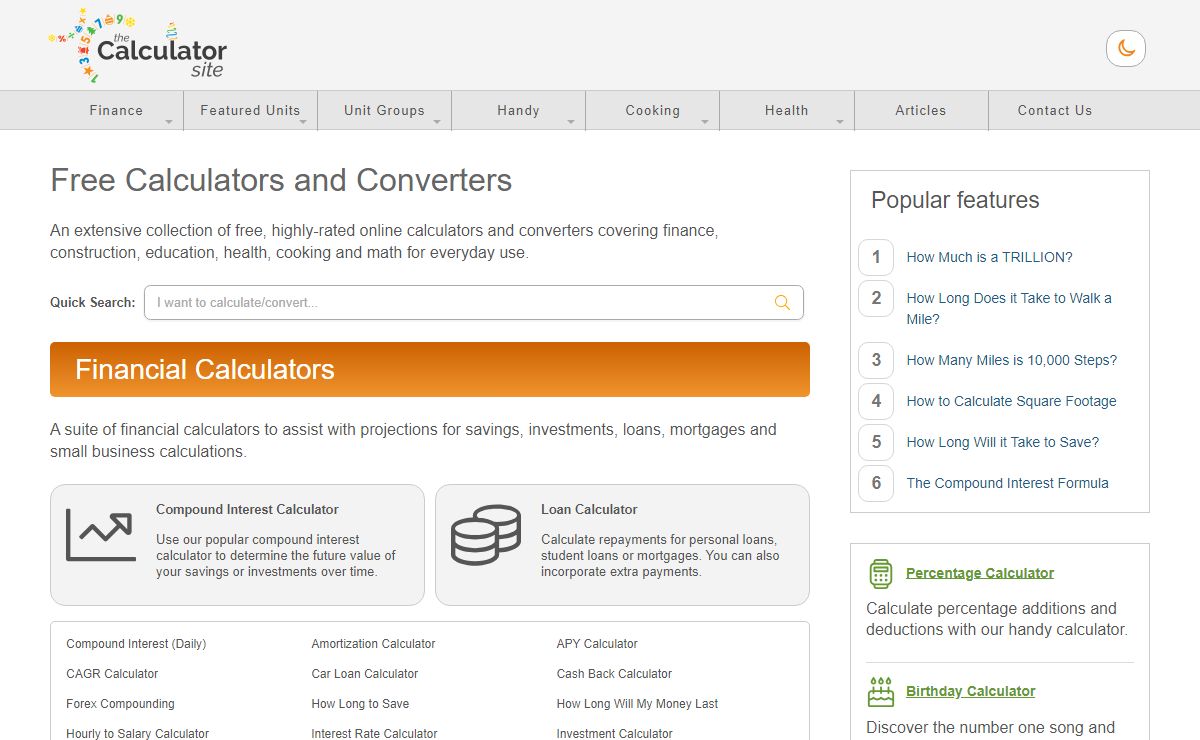
Task: Click the number 4 badge in Popular features
Action: point(876,401)
